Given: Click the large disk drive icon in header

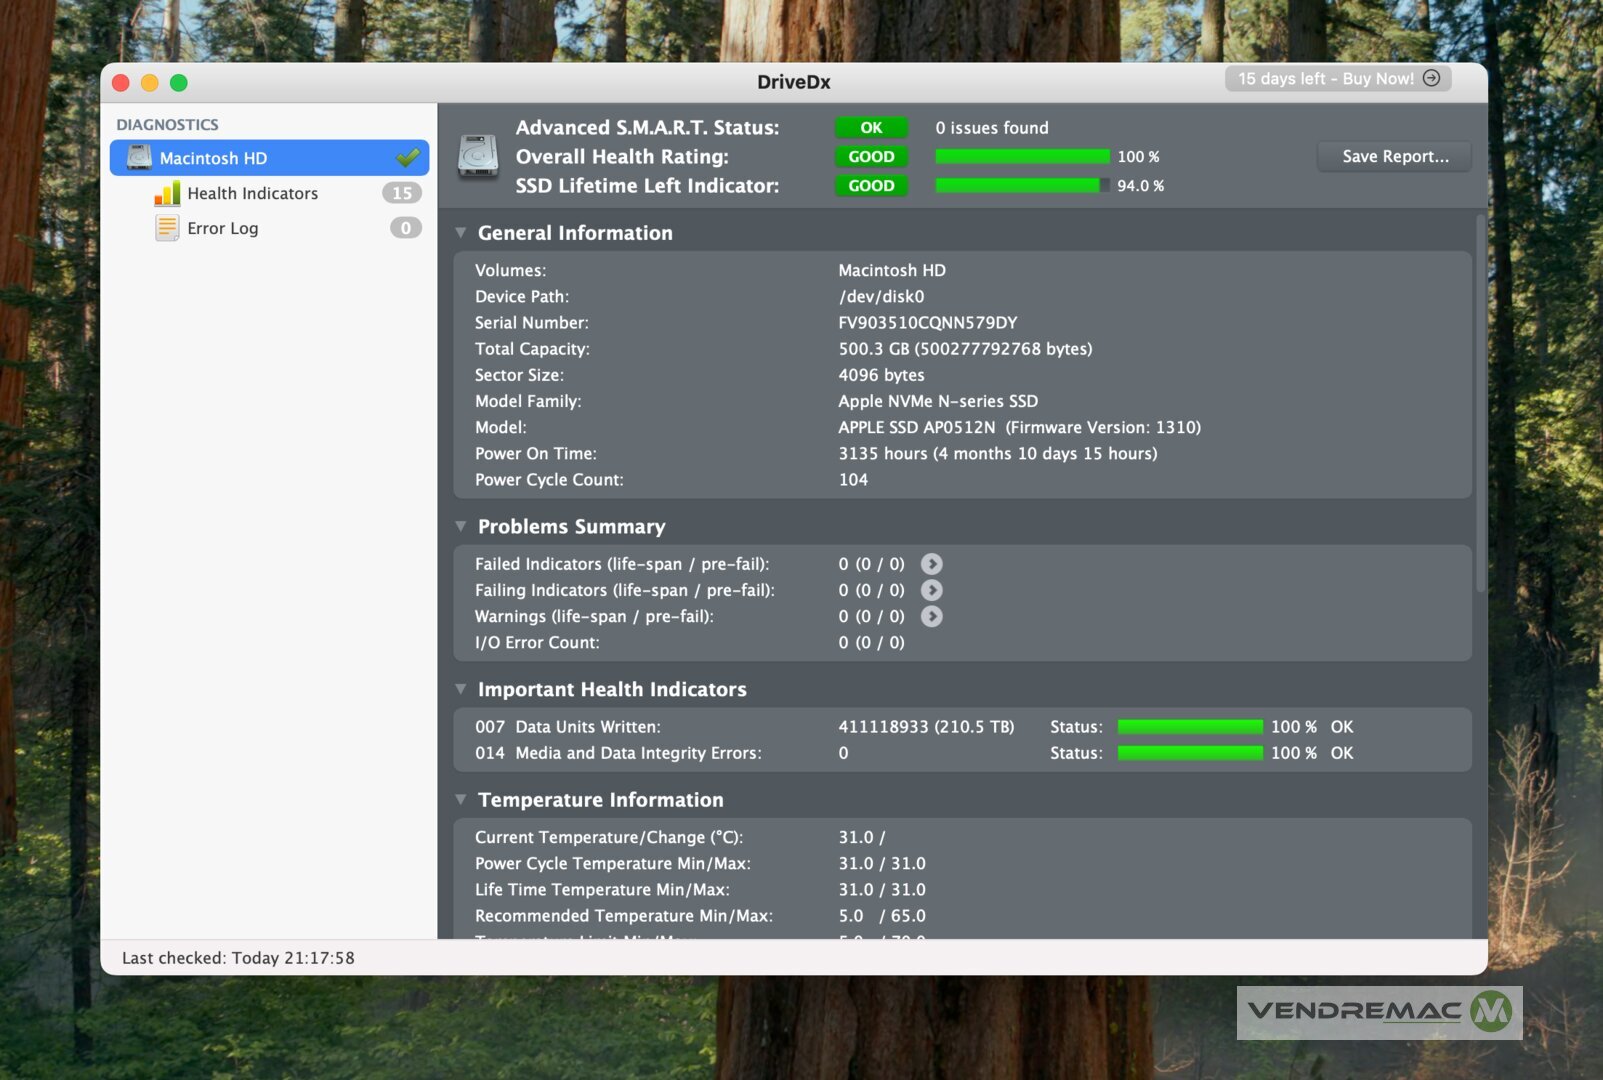Looking at the screenshot, I should click(x=478, y=157).
